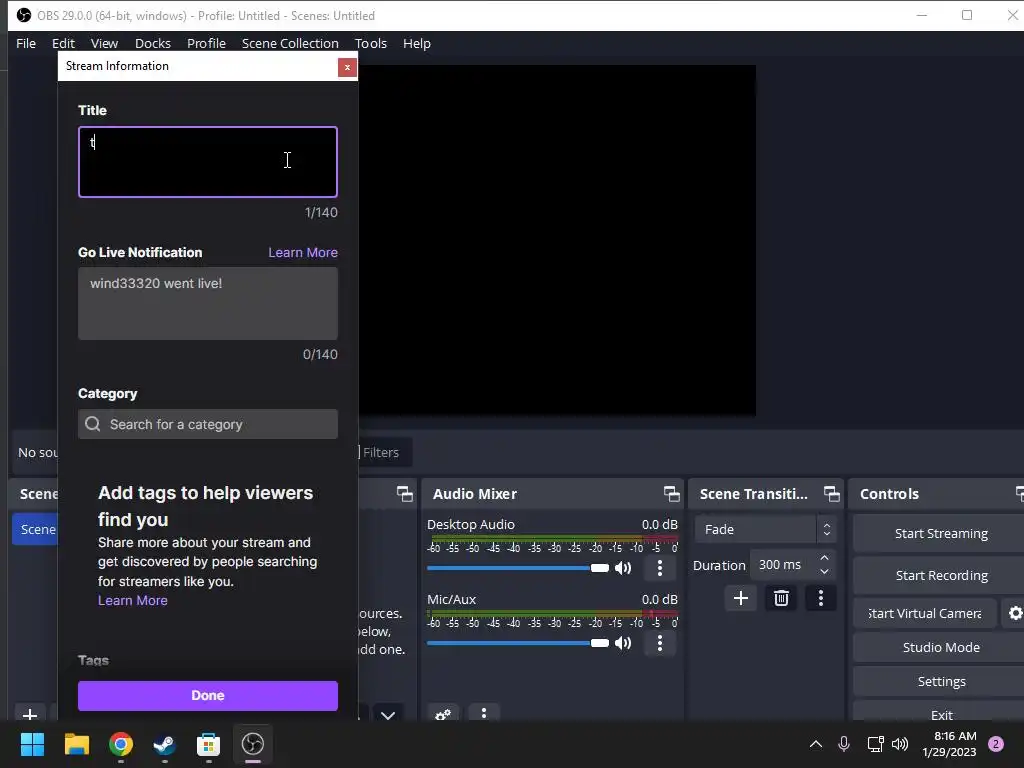Open tags Learn More link
The width and height of the screenshot is (1024, 768).
click(x=133, y=600)
